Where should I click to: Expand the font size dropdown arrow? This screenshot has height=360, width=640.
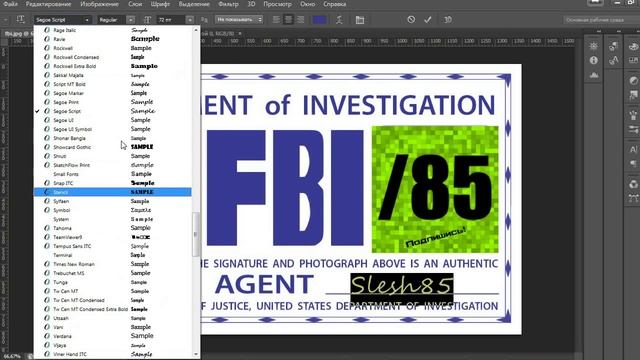pyautogui.click(x=190, y=20)
